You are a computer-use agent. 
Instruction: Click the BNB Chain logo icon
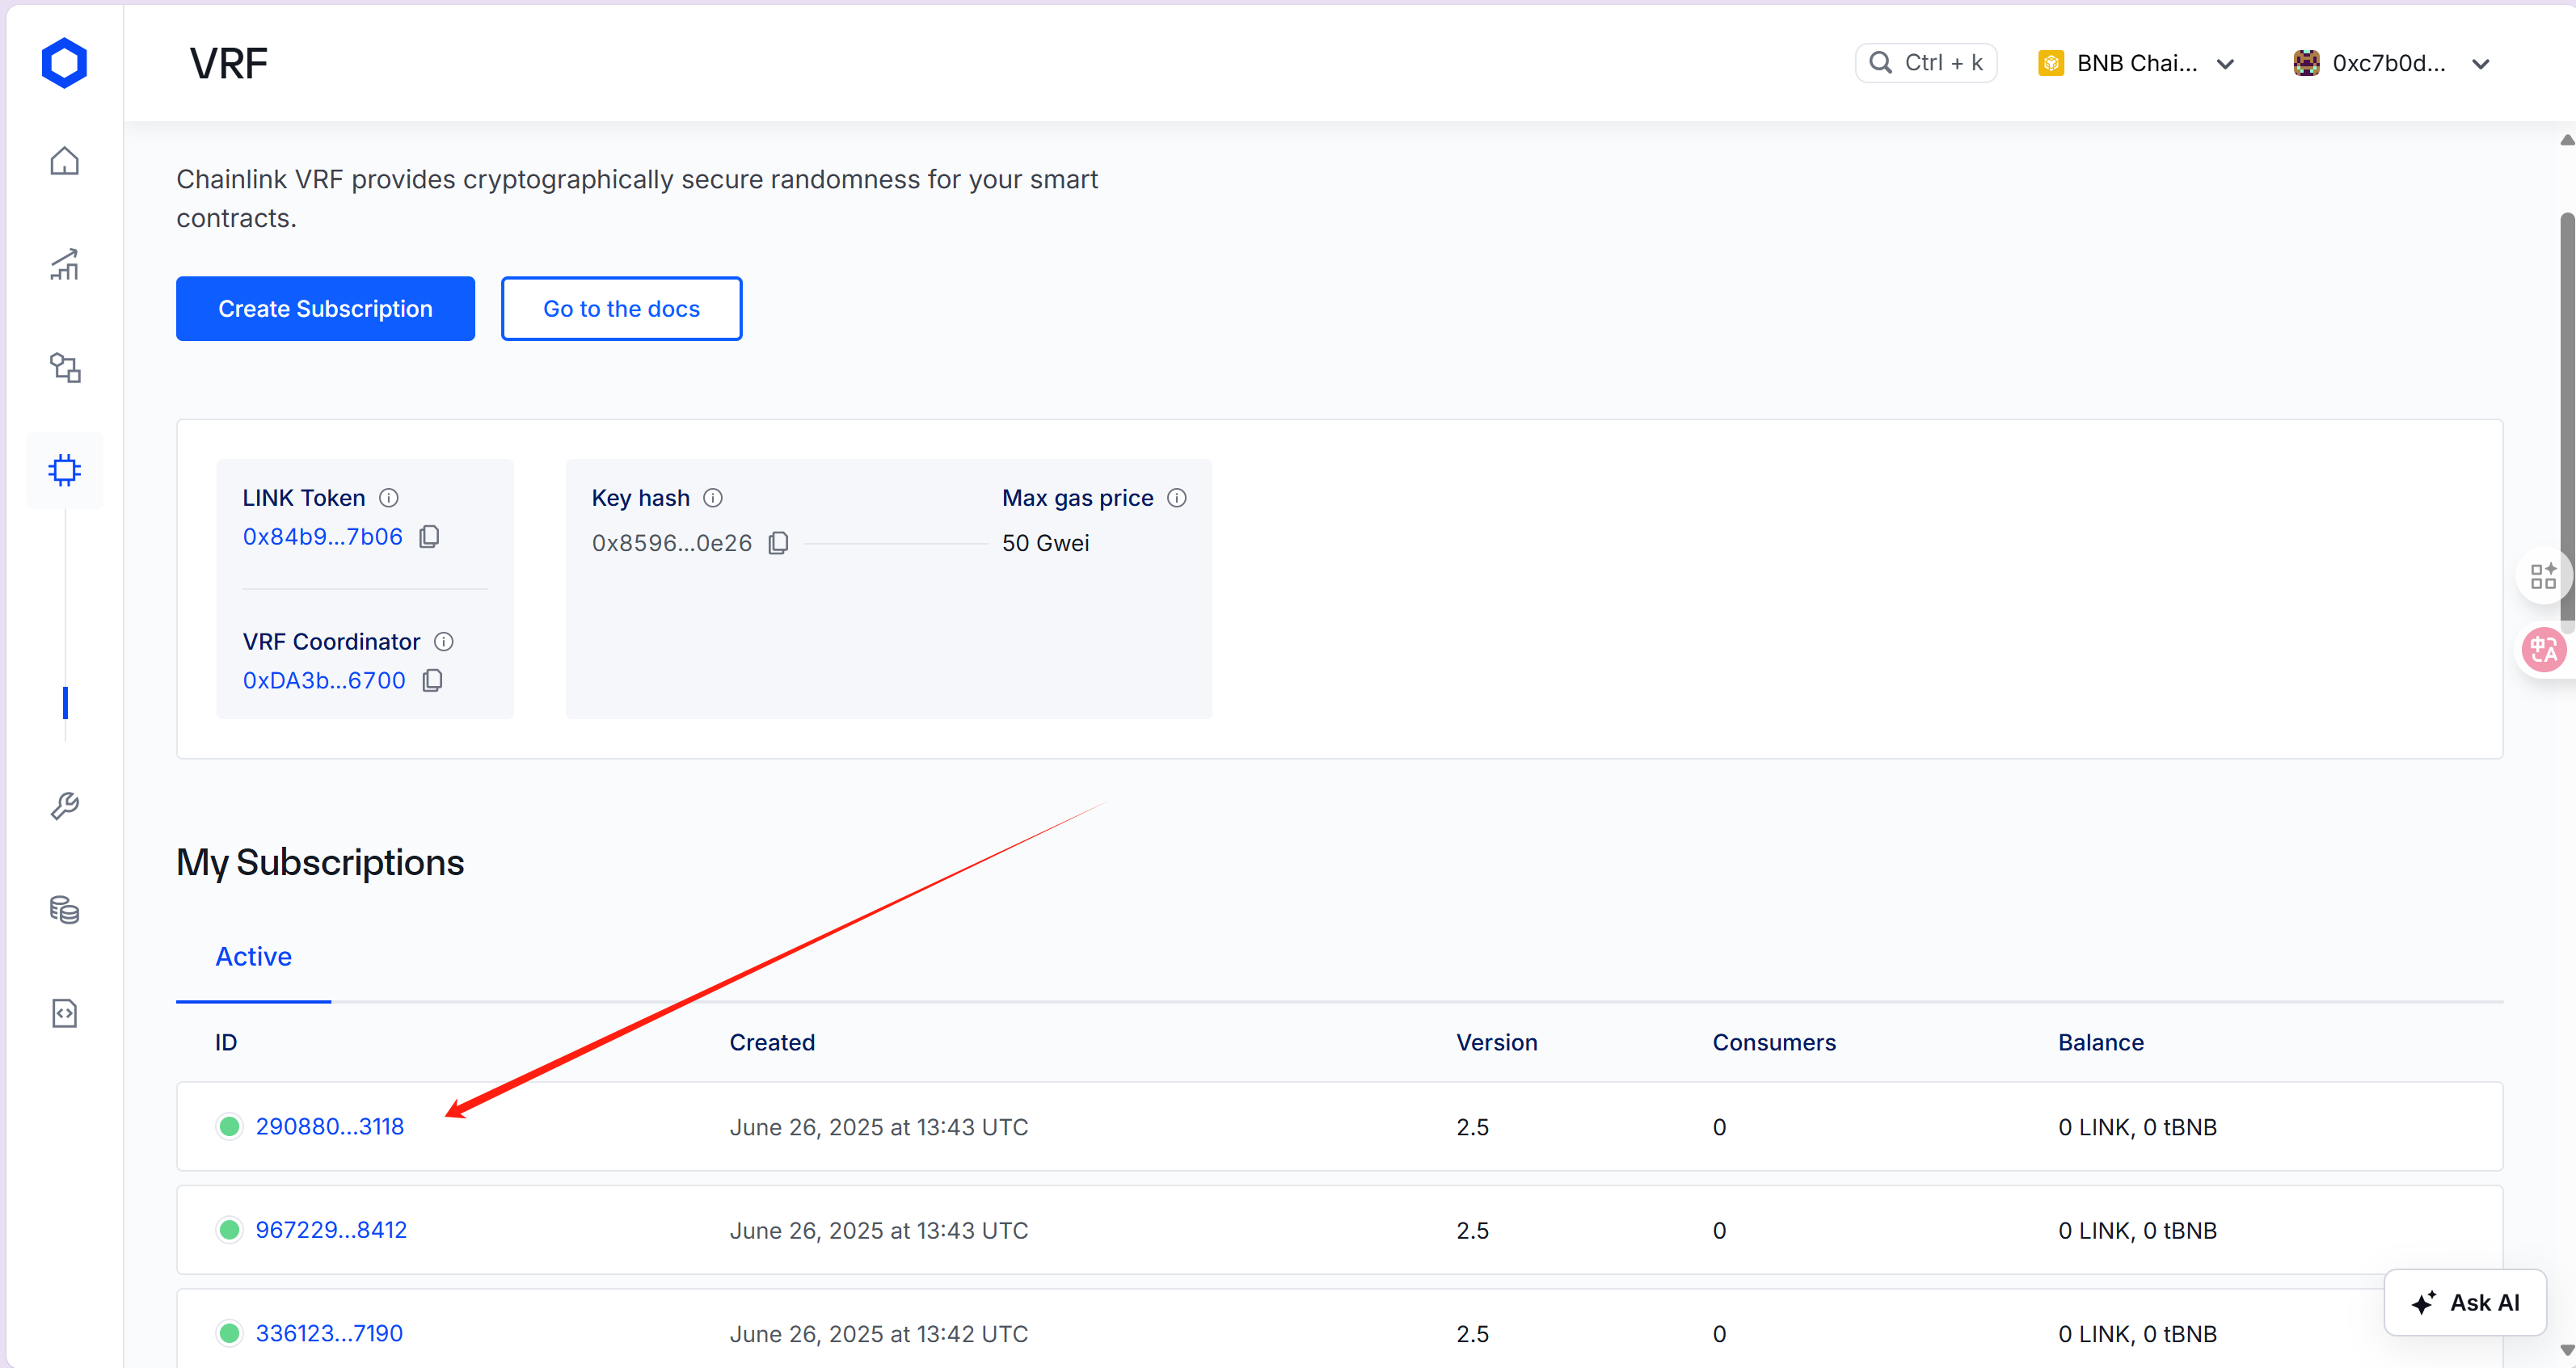(2051, 63)
